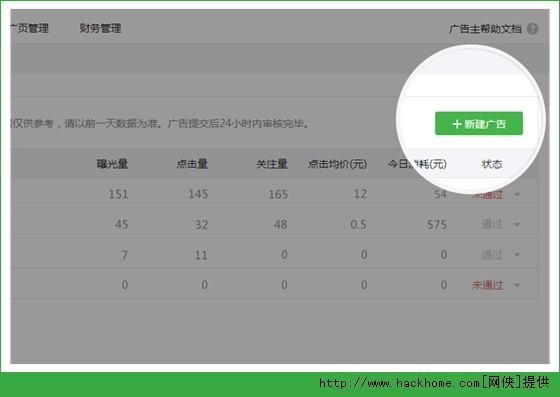Click the 点击均价(元) column header
Image resolution: width=560 pixels, height=397 pixels.
(337, 164)
